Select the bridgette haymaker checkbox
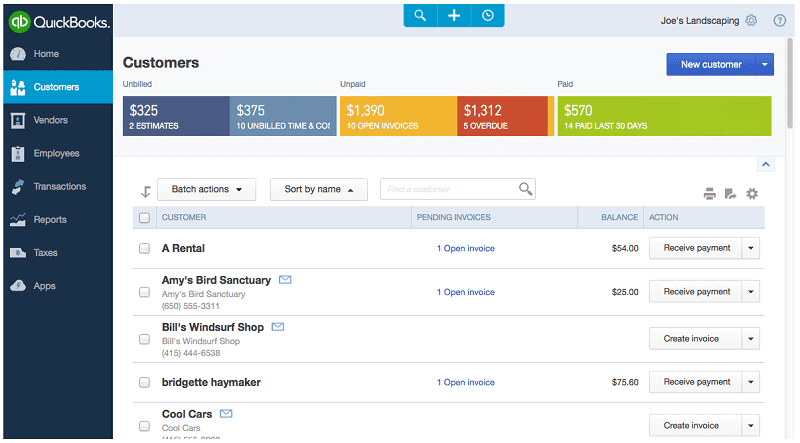The image size is (800, 443). (x=144, y=382)
